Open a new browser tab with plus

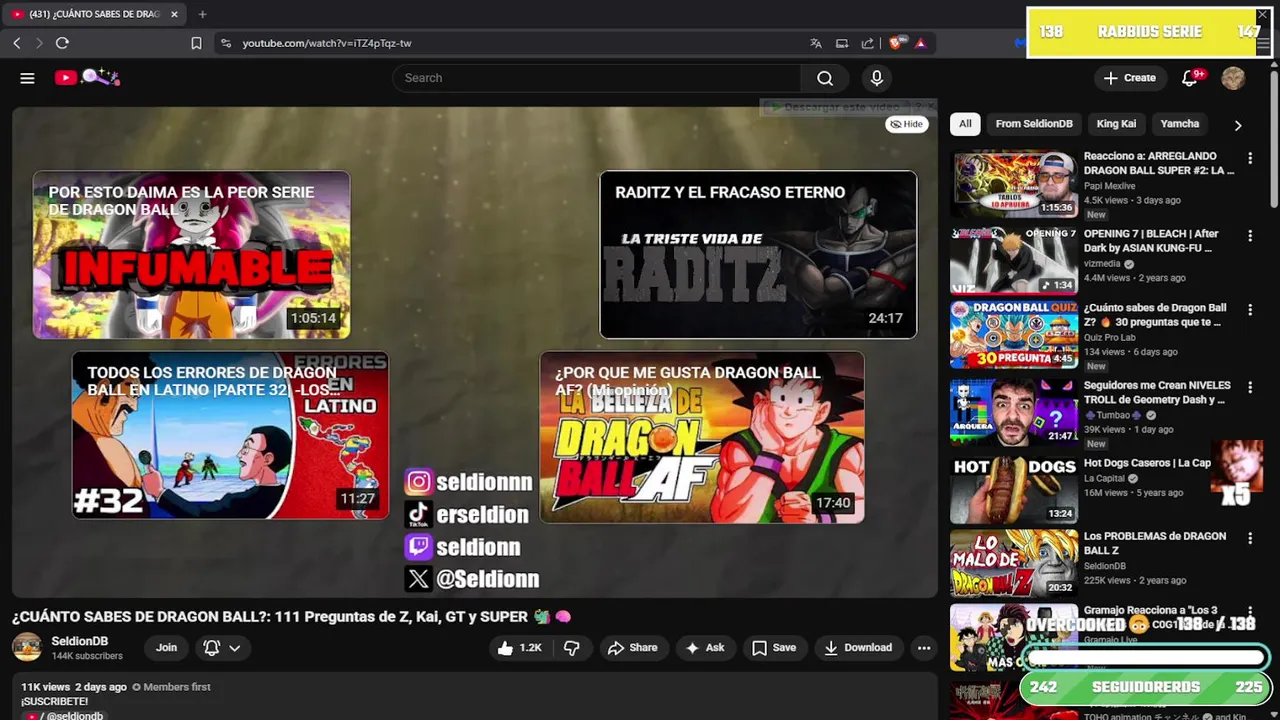(202, 14)
